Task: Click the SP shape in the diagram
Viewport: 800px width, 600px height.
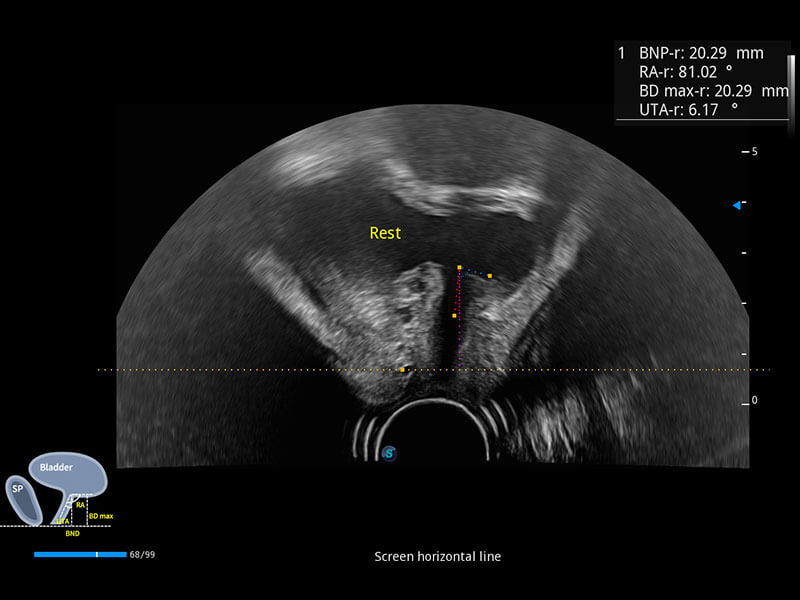Action: (18, 491)
